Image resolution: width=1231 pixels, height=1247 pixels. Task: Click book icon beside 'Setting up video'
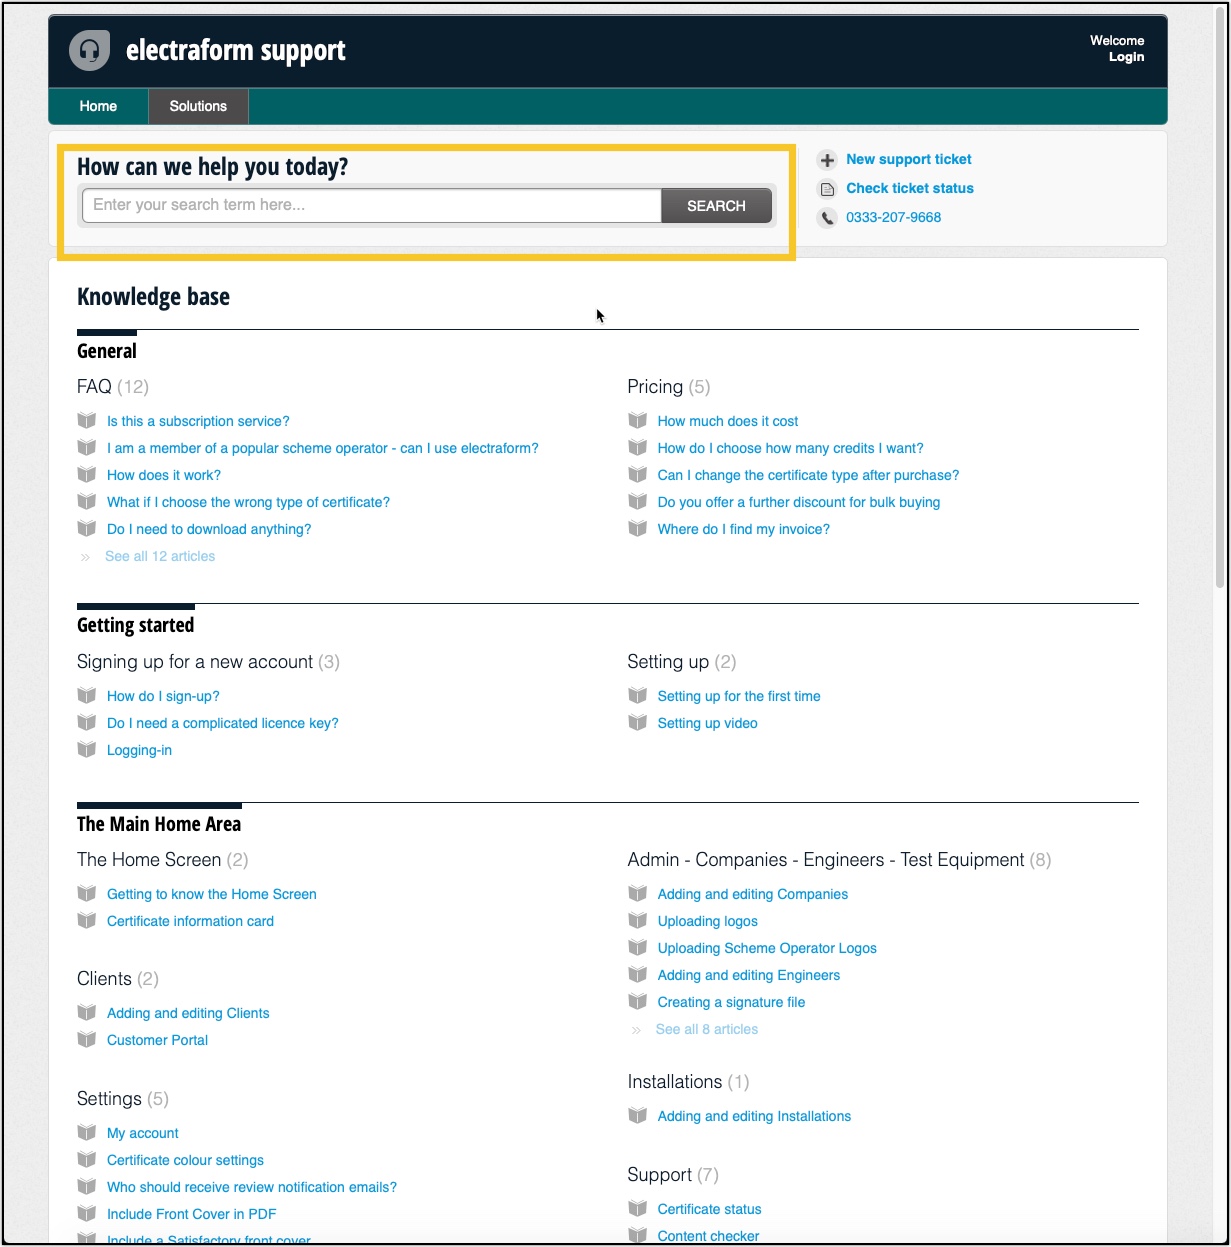(637, 722)
